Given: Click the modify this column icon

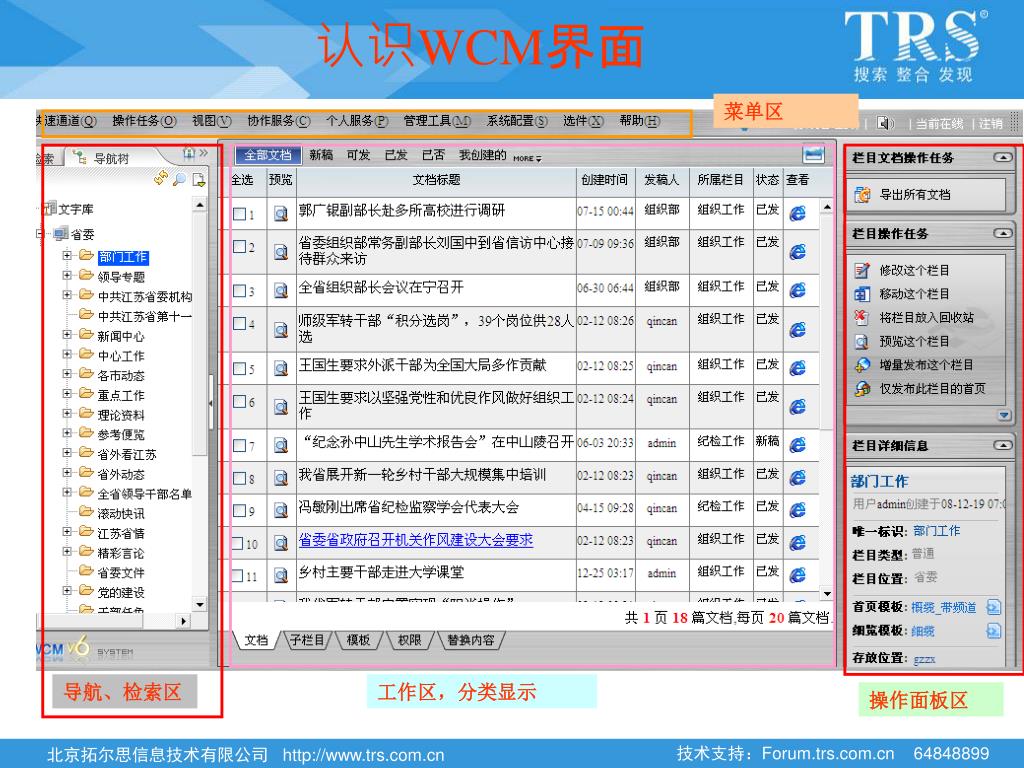Looking at the screenshot, I should 862,270.
